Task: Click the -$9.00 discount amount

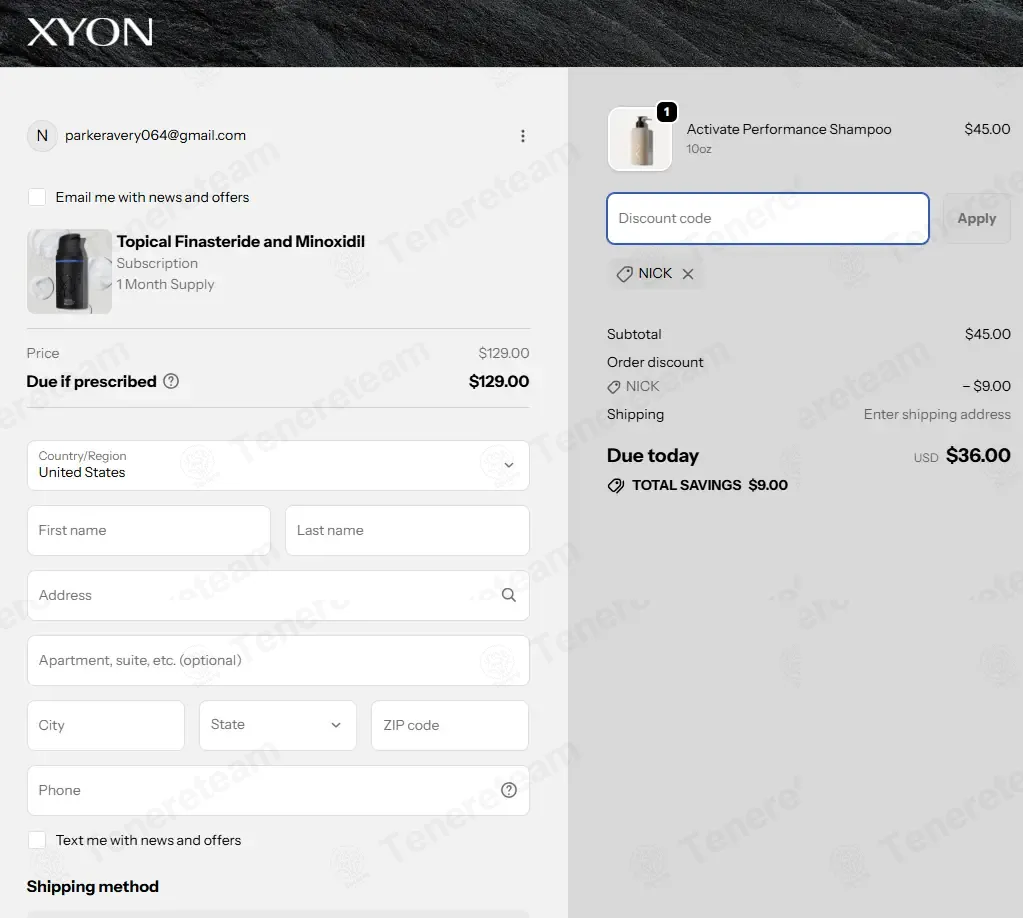Action: (986, 386)
